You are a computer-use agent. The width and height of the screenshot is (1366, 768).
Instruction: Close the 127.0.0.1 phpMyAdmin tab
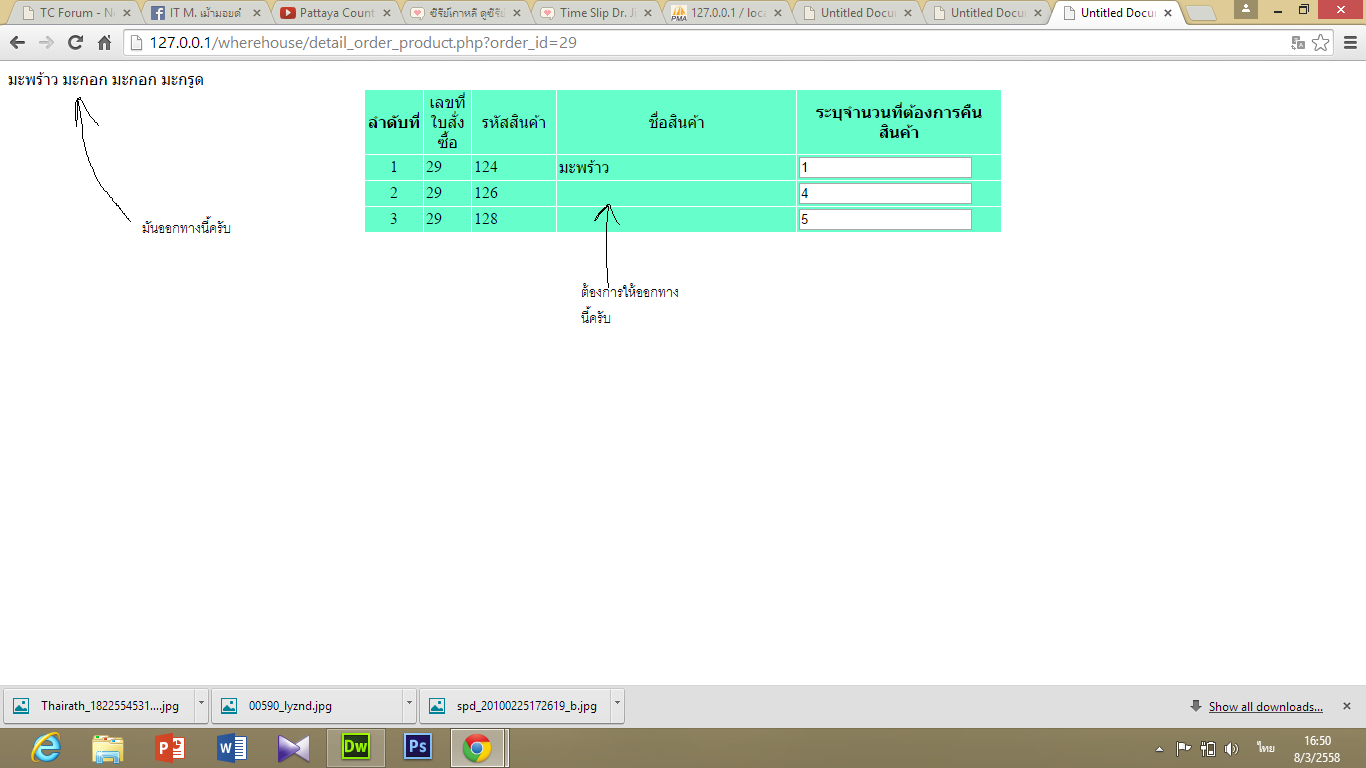tap(777, 13)
